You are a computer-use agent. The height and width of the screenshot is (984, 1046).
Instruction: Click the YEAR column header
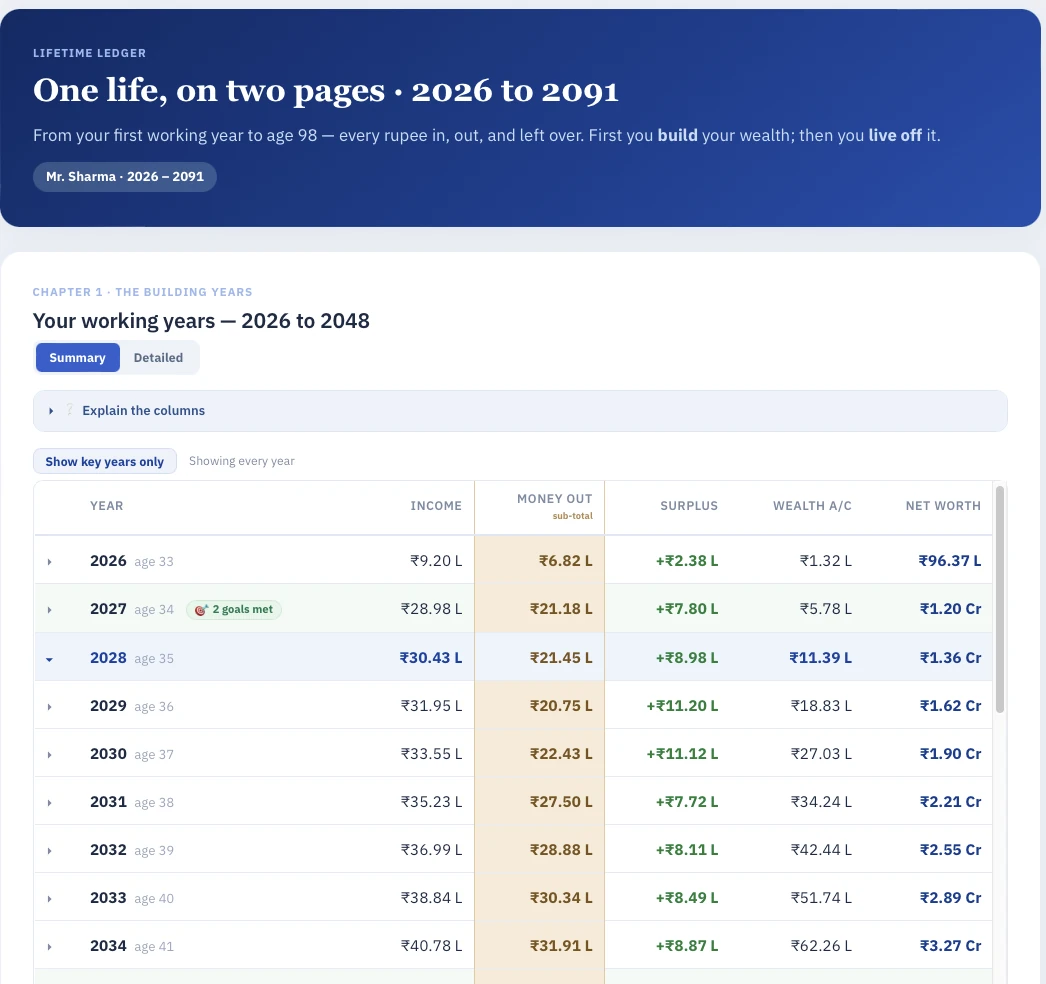tap(107, 506)
